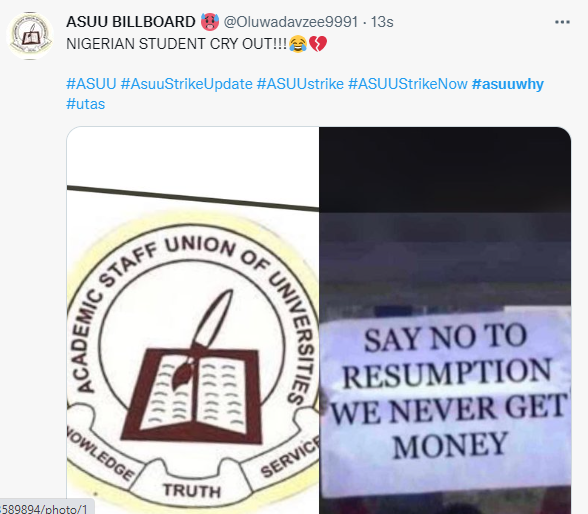Screen dimensions: 588x514
Task: Open the #AsuuStrikeUpdate hashtag
Action: pos(186,84)
